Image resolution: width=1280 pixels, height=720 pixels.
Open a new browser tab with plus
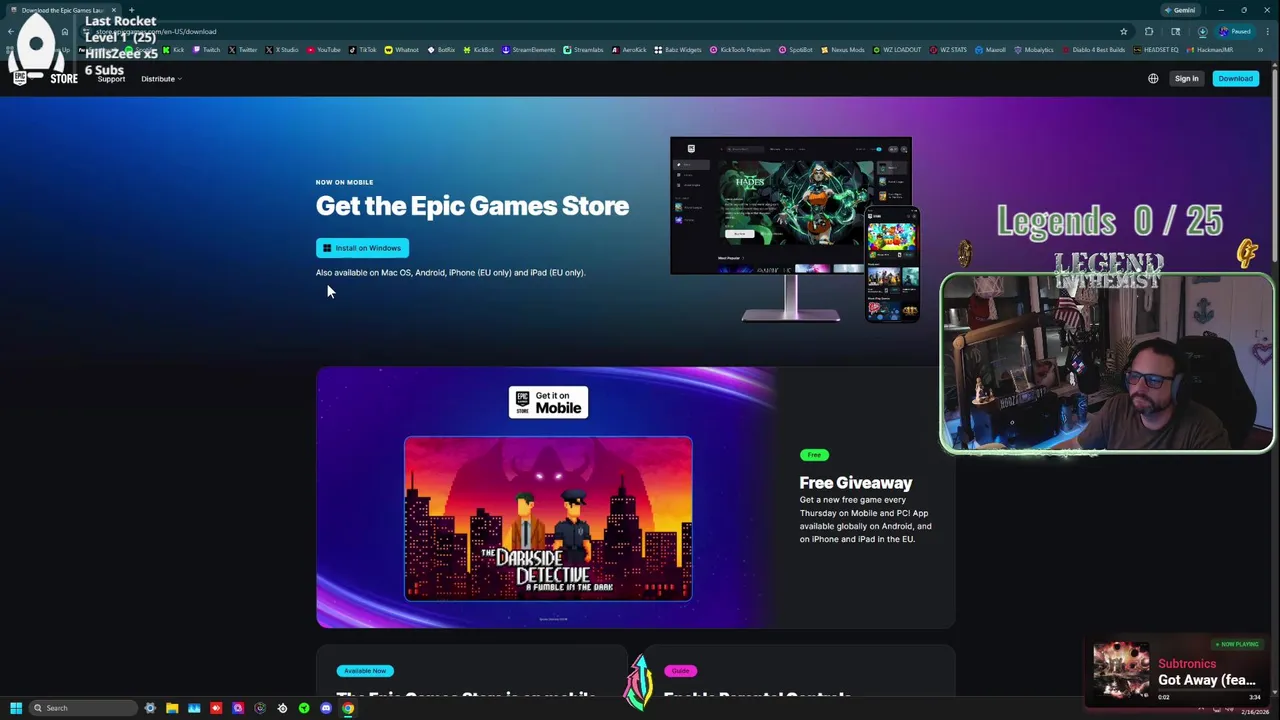pos(131,10)
